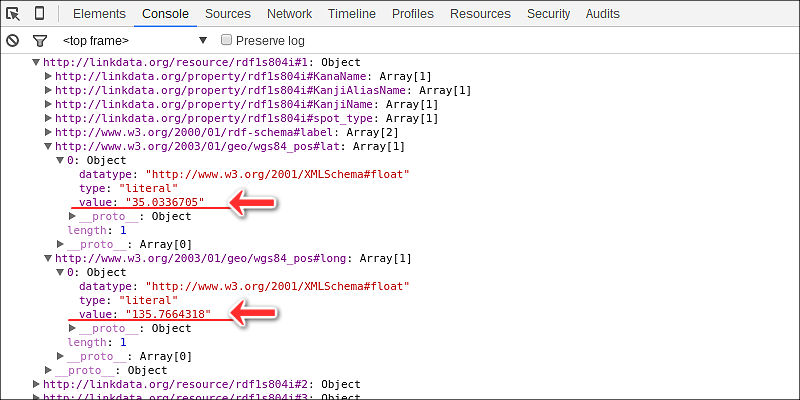Open the Sources tab
Viewport: 800px width, 400px height.
point(228,14)
